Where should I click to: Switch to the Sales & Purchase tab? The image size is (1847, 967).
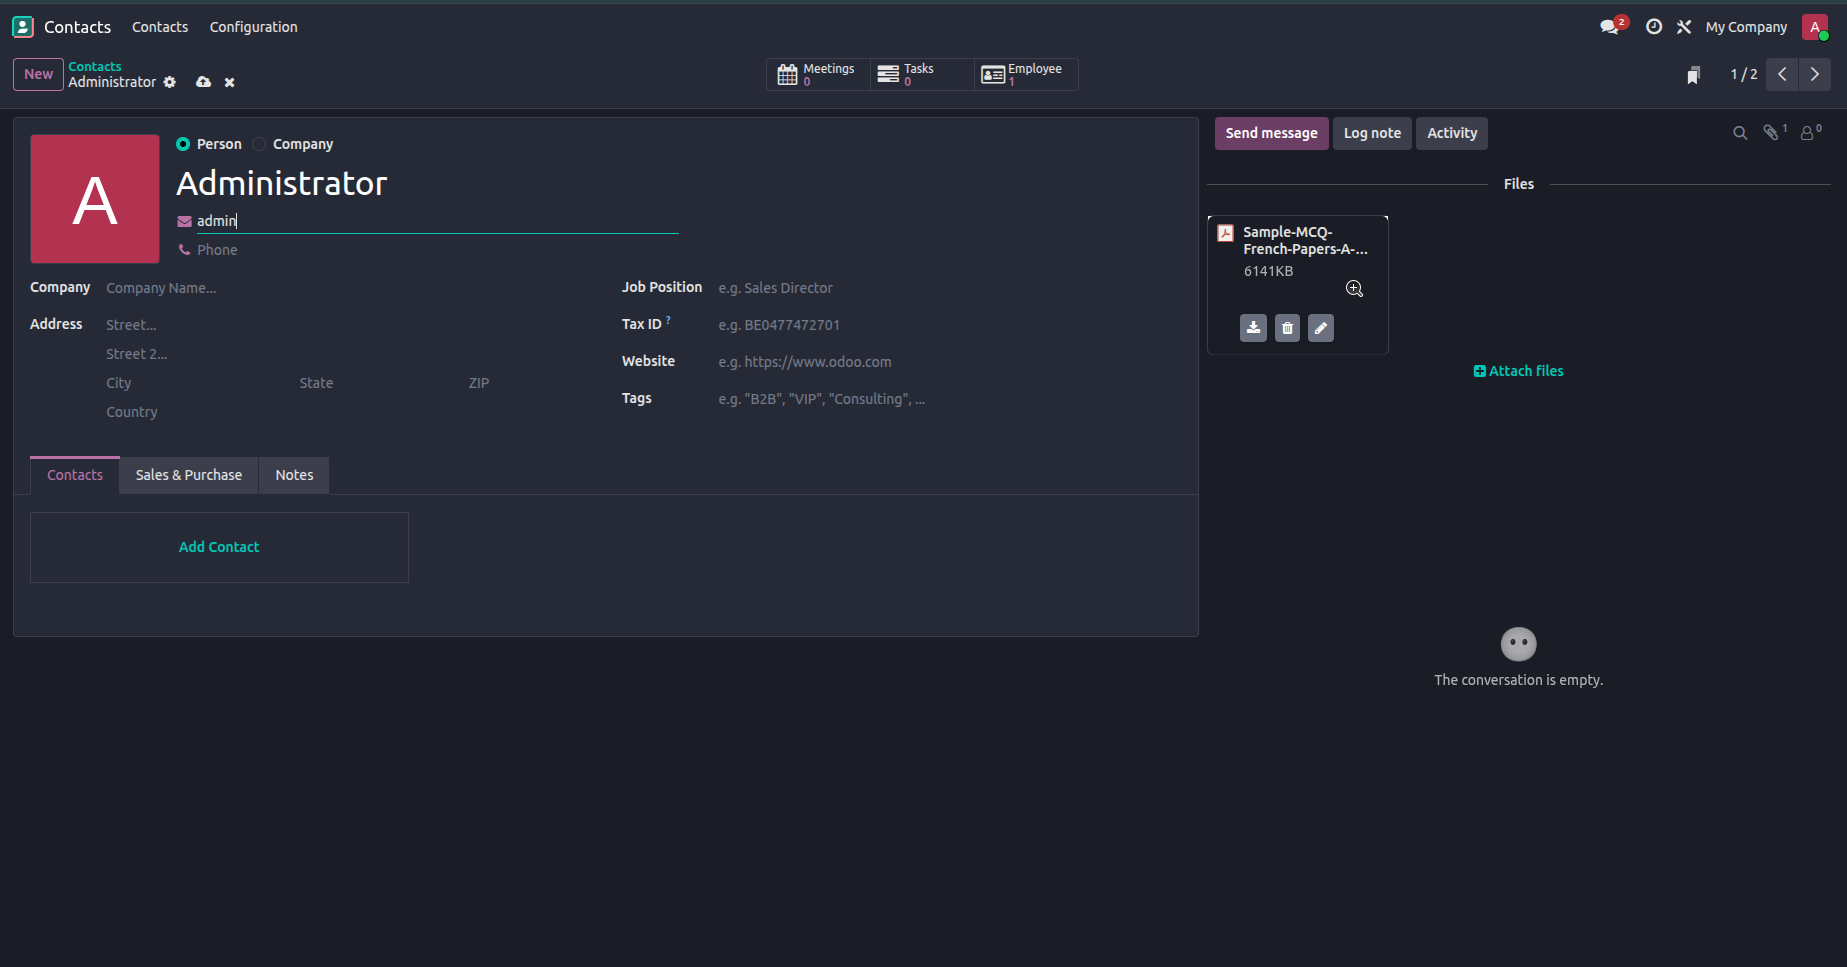click(x=189, y=475)
